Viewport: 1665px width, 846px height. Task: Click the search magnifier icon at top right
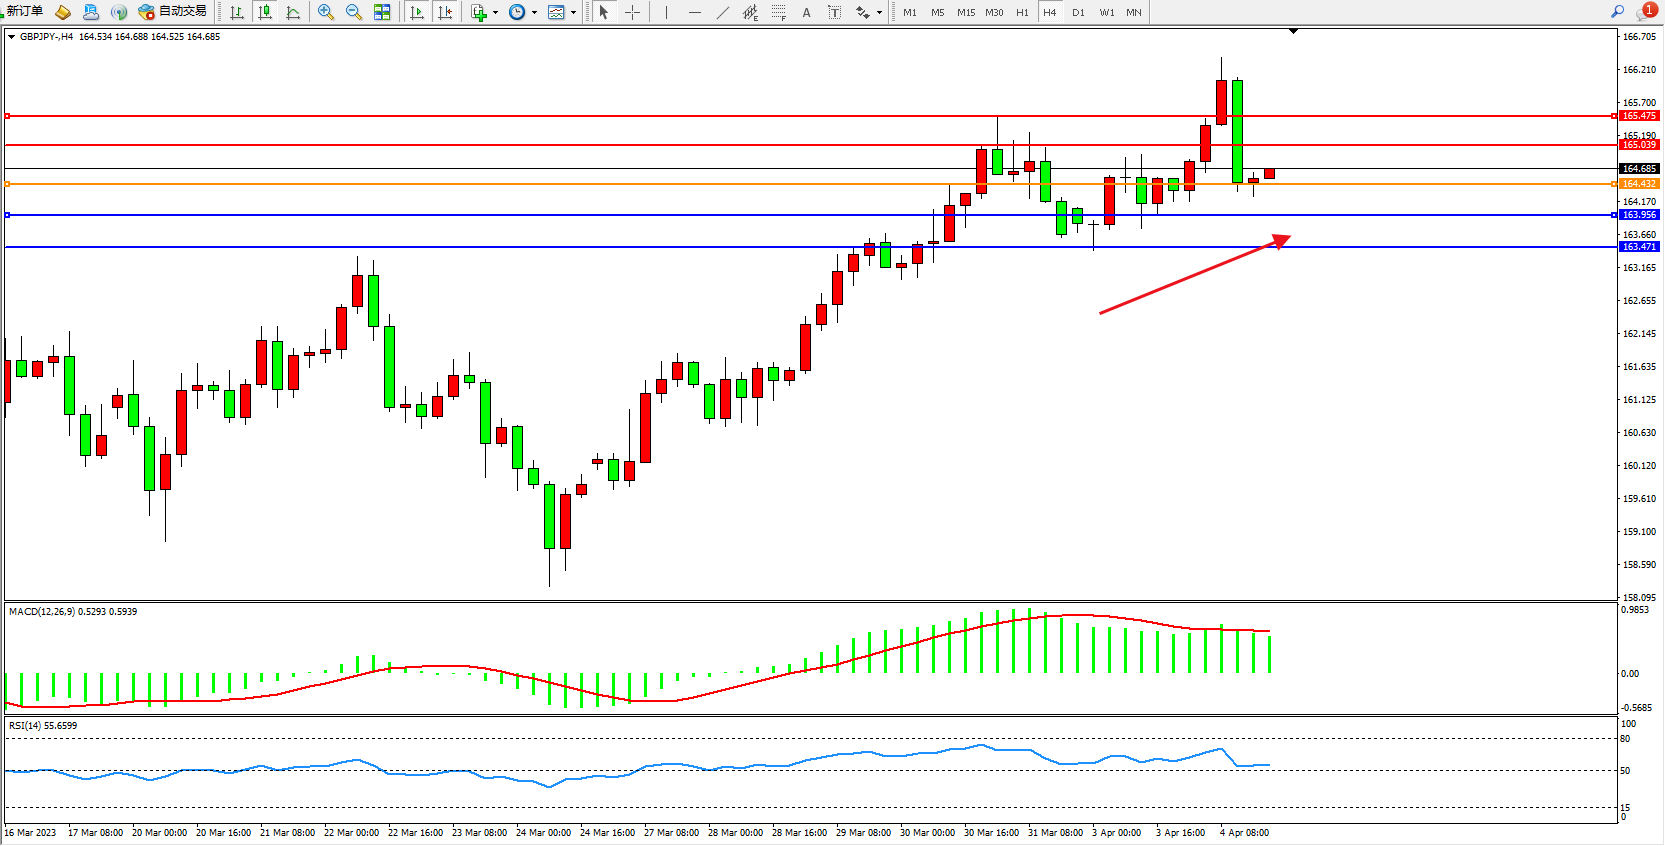pos(1617,11)
